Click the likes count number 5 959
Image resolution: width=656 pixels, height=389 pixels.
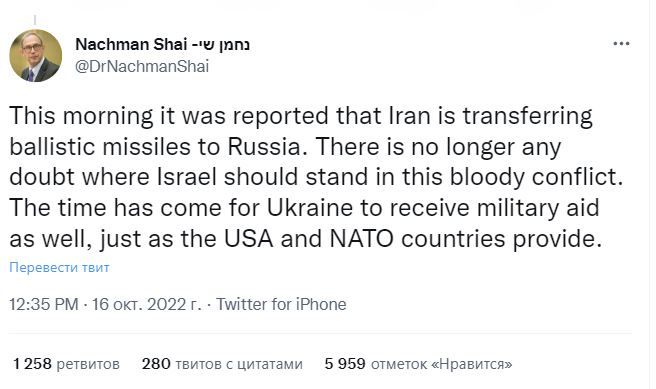pyautogui.click(x=345, y=364)
